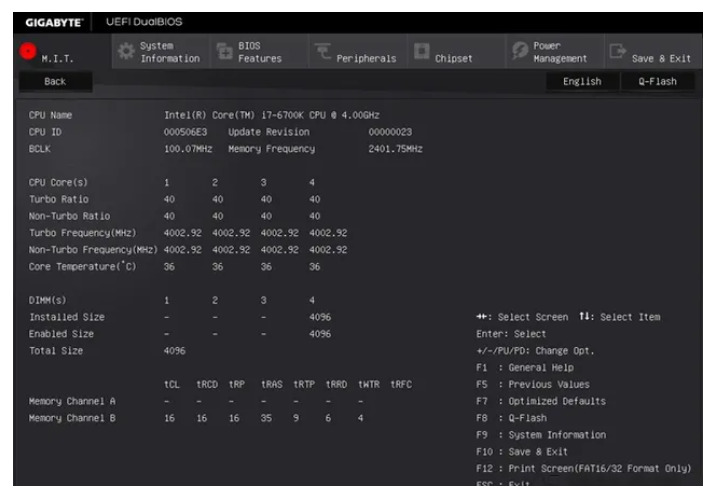Click the CPU Name entry

(x=51, y=115)
